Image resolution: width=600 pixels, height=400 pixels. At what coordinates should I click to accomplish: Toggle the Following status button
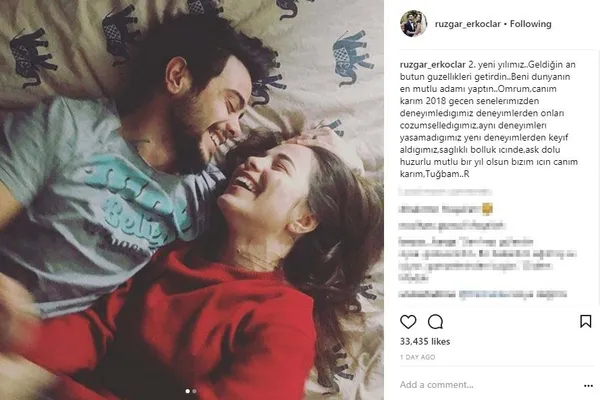tap(530, 24)
